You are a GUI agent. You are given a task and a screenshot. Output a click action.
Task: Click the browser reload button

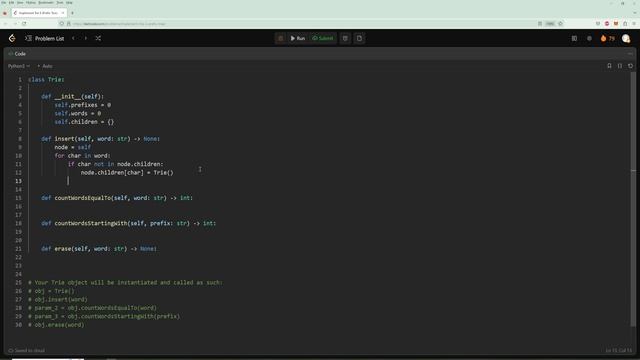(24, 24)
